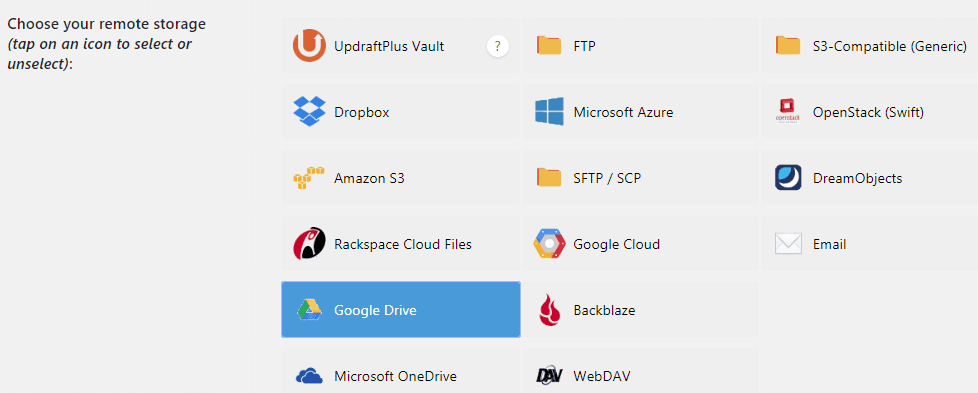Click the Backblaze text label

point(604,310)
